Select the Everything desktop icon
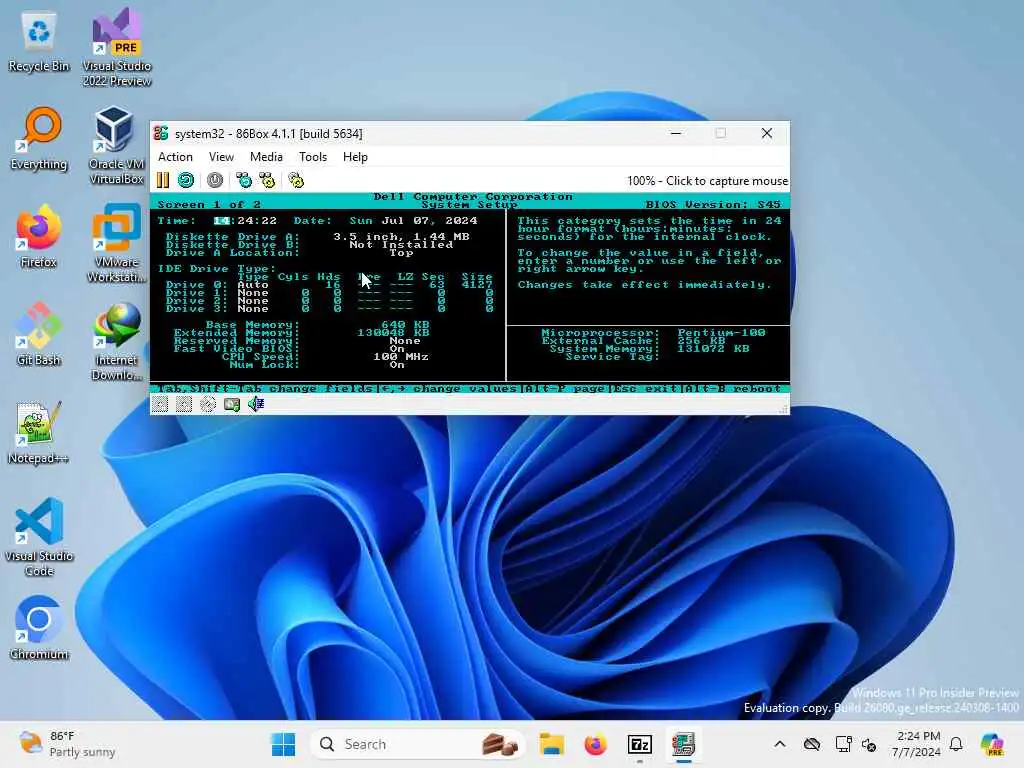 (x=39, y=139)
